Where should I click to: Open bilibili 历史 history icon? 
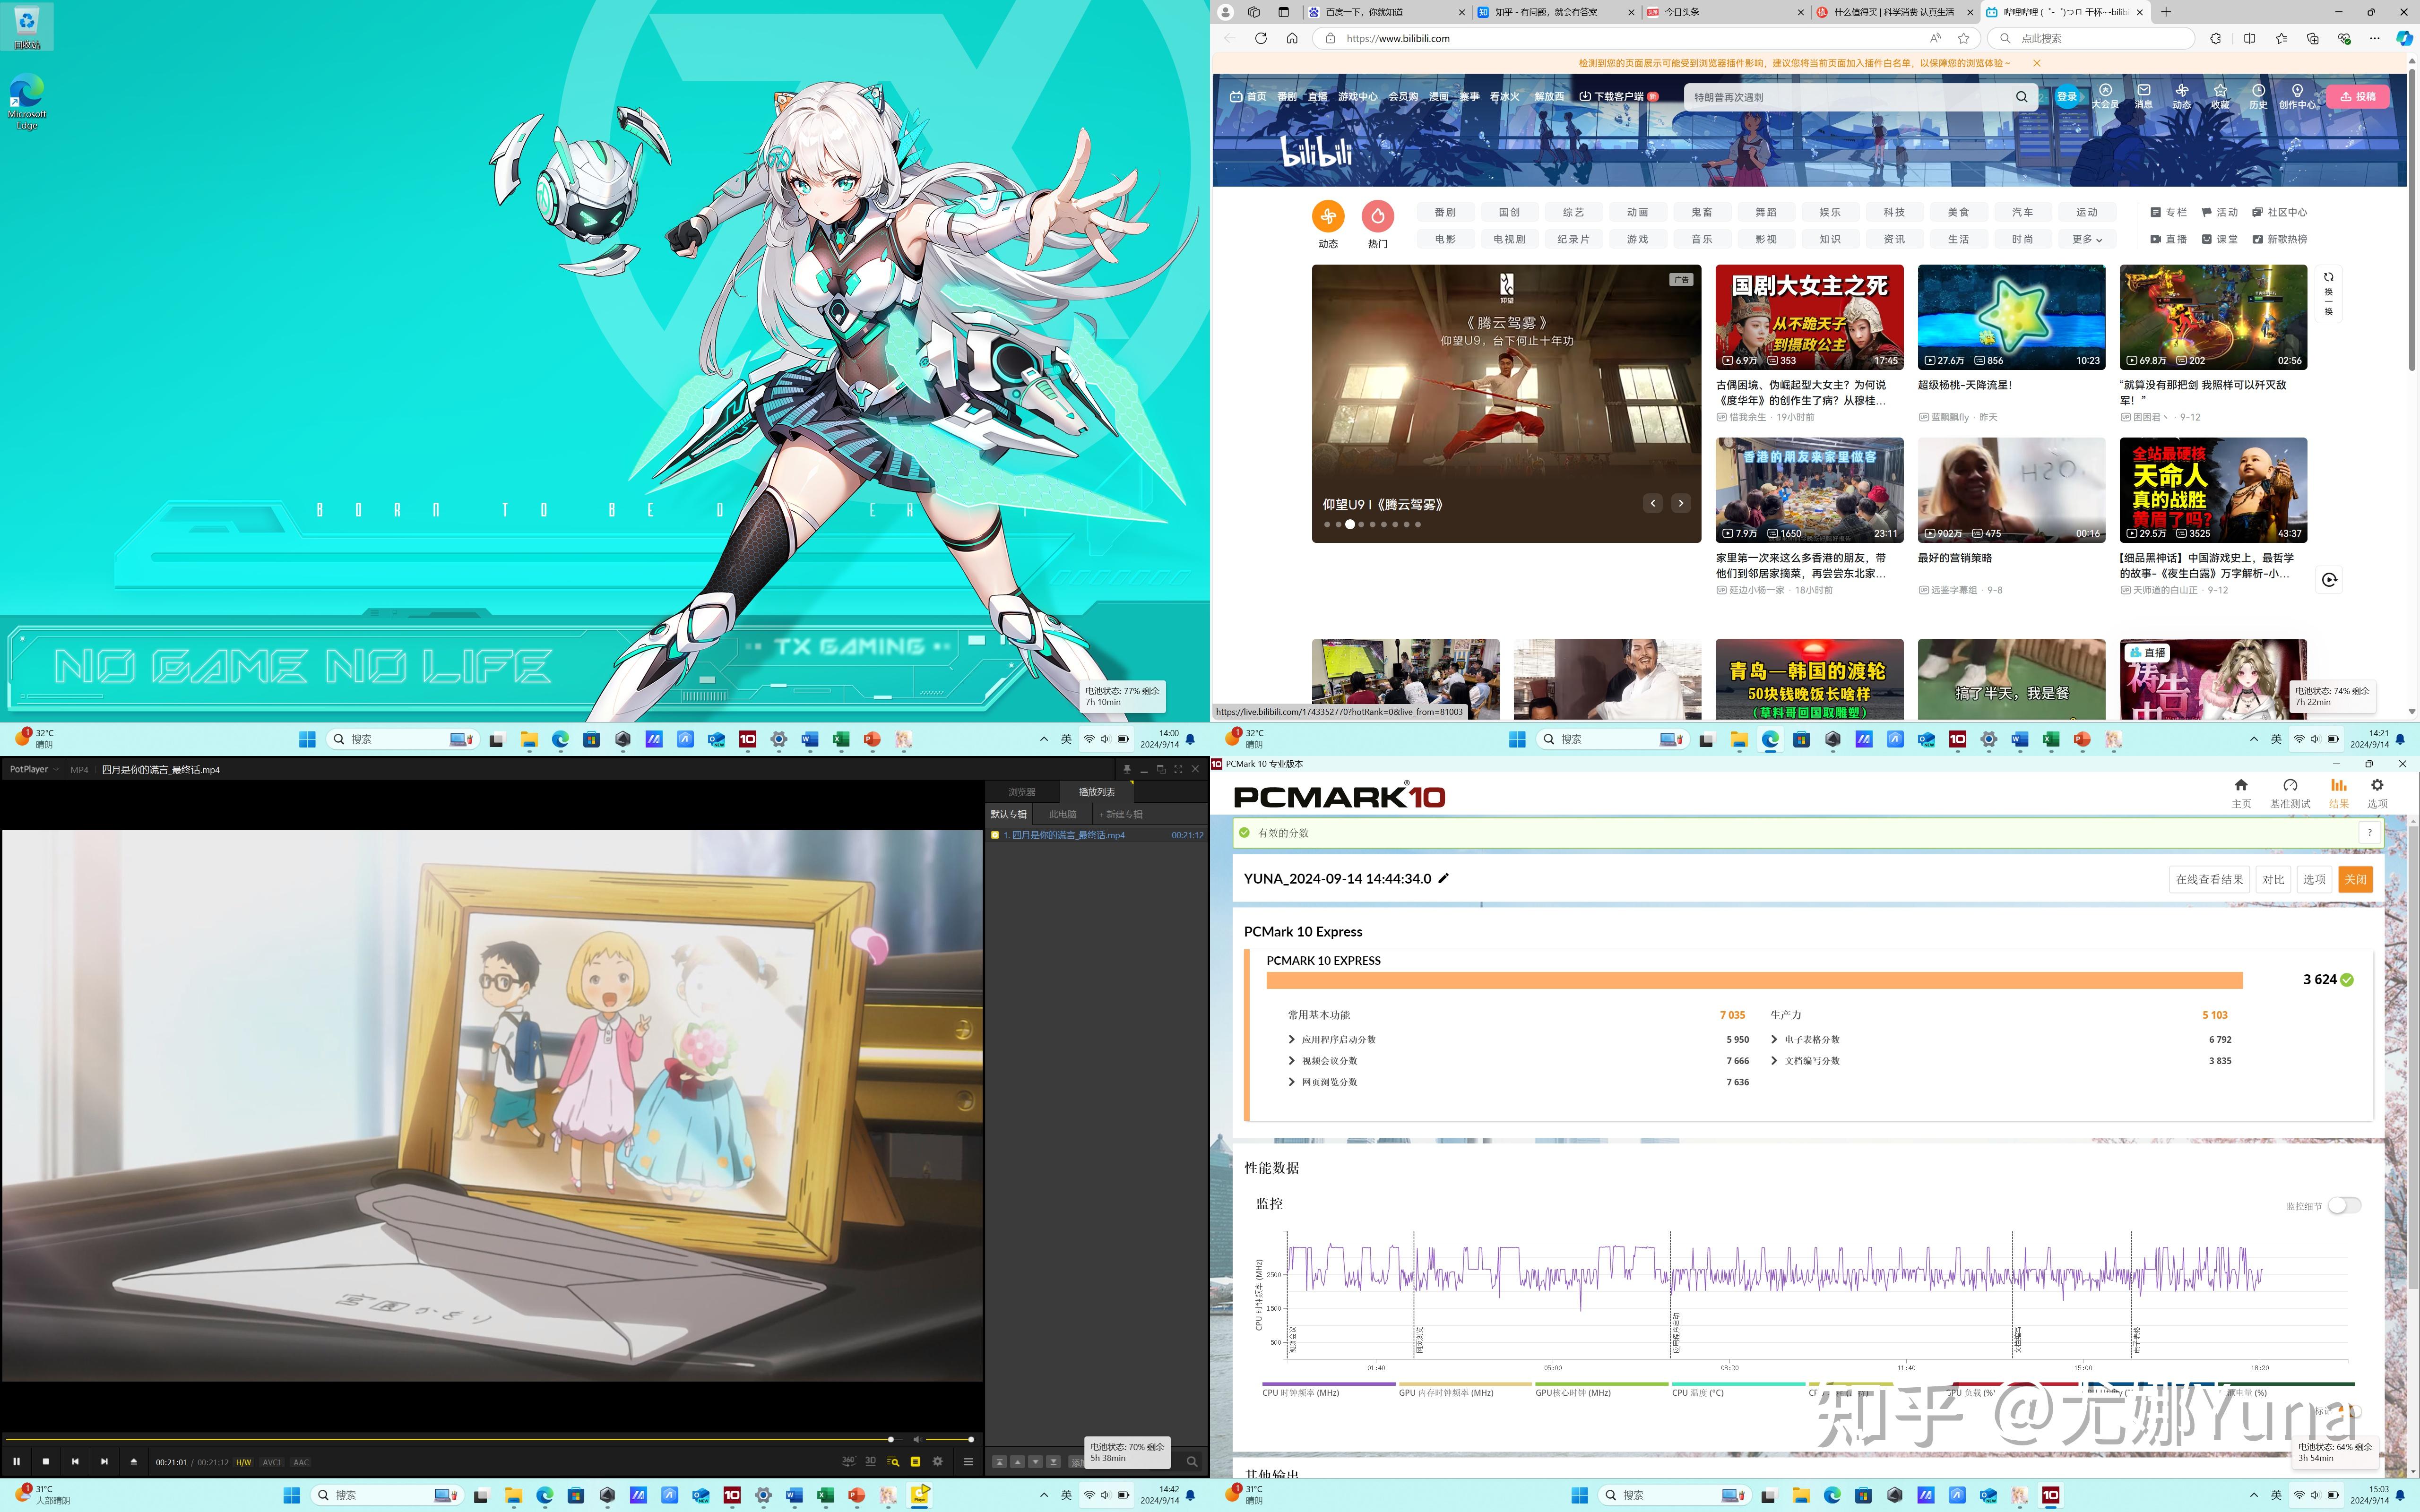point(2258,96)
